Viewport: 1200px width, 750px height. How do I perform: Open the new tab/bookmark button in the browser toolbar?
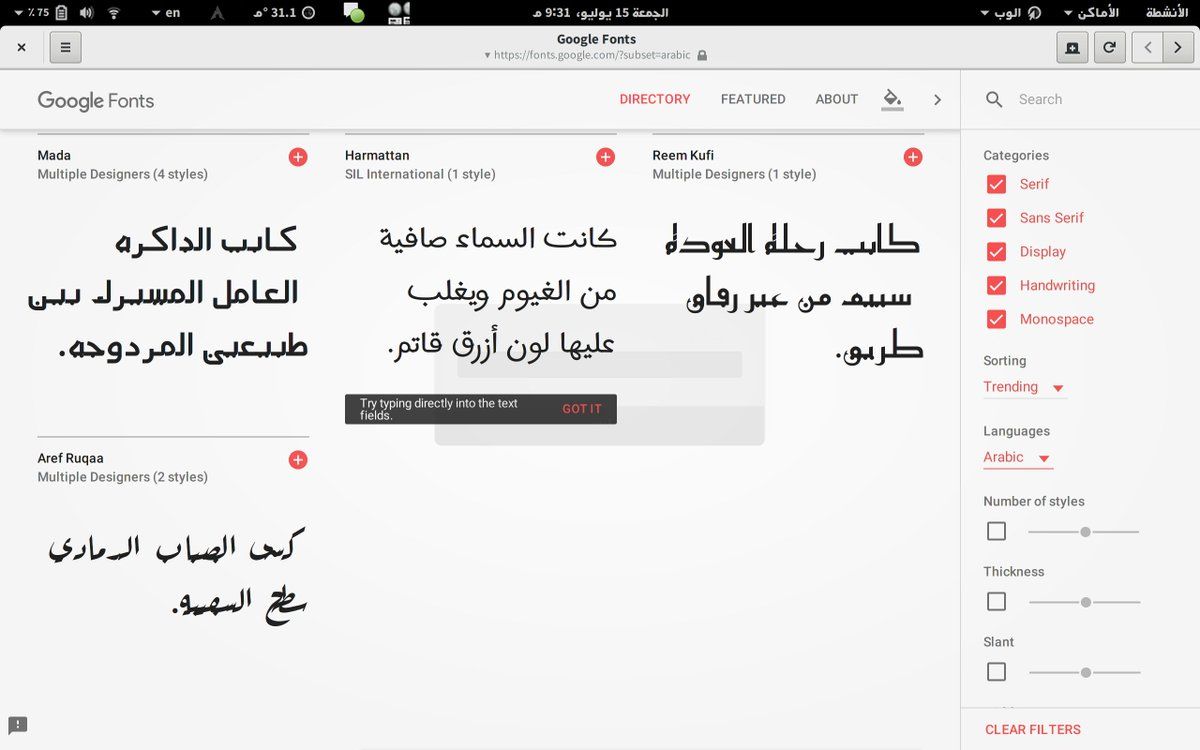1072,47
